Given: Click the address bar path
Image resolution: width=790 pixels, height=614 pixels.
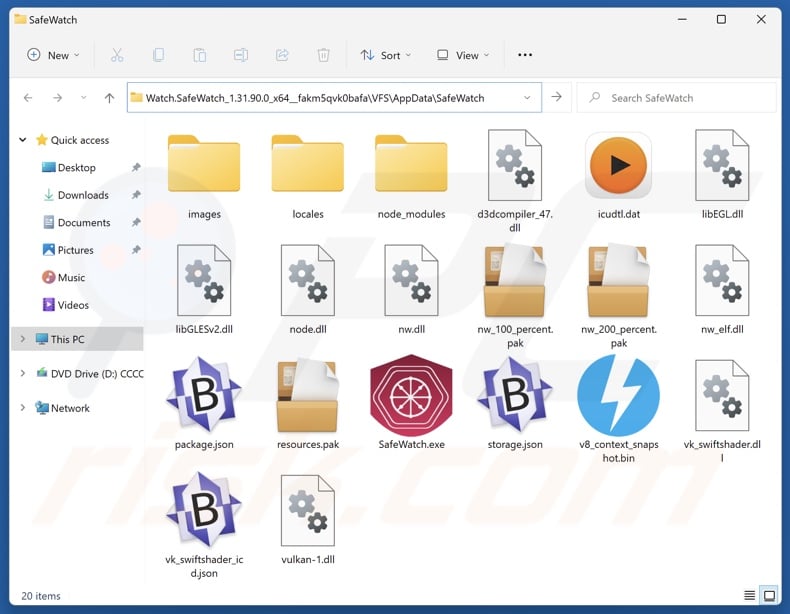Looking at the screenshot, I should [315, 98].
